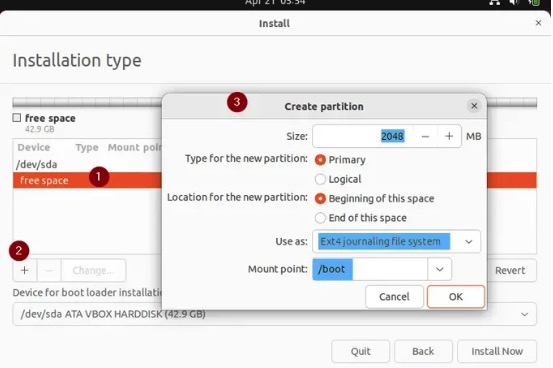Click the Mount point /boot text field

[x=370, y=270]
